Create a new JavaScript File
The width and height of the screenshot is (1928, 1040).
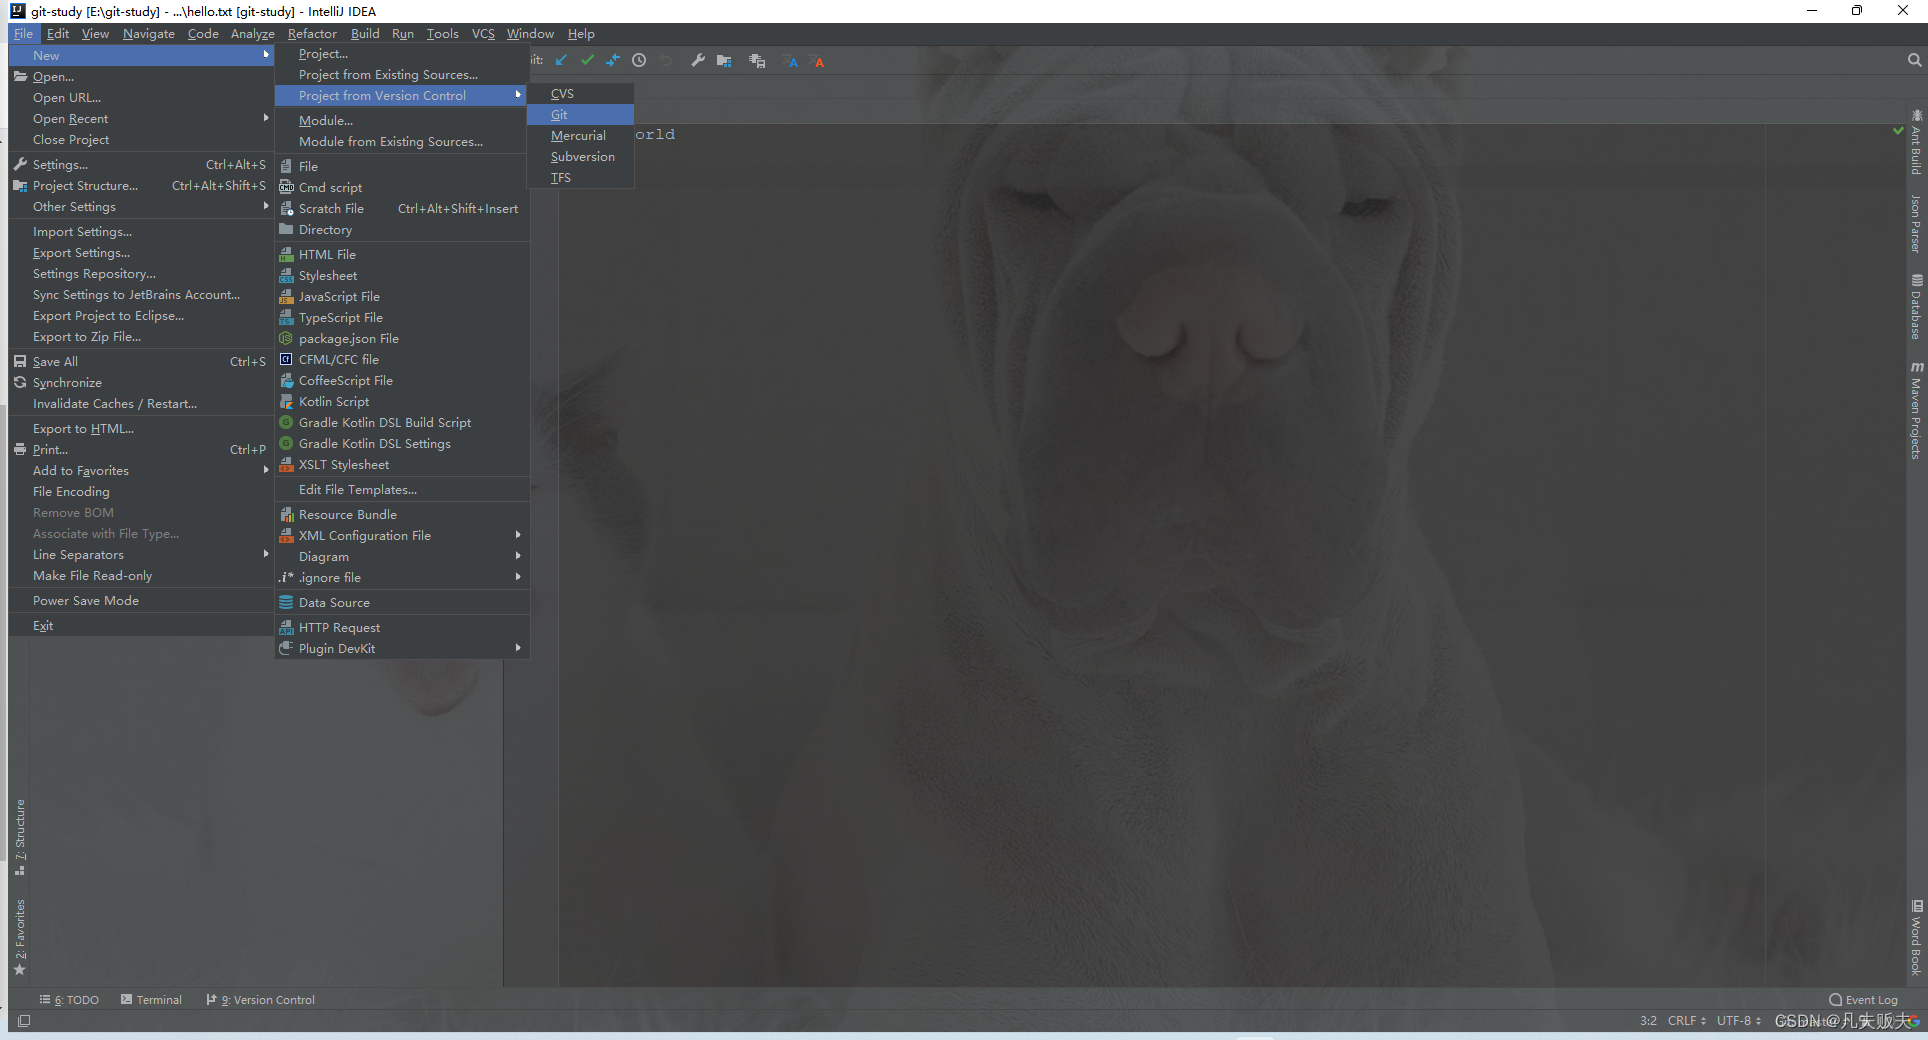click(x=402, y=296)
